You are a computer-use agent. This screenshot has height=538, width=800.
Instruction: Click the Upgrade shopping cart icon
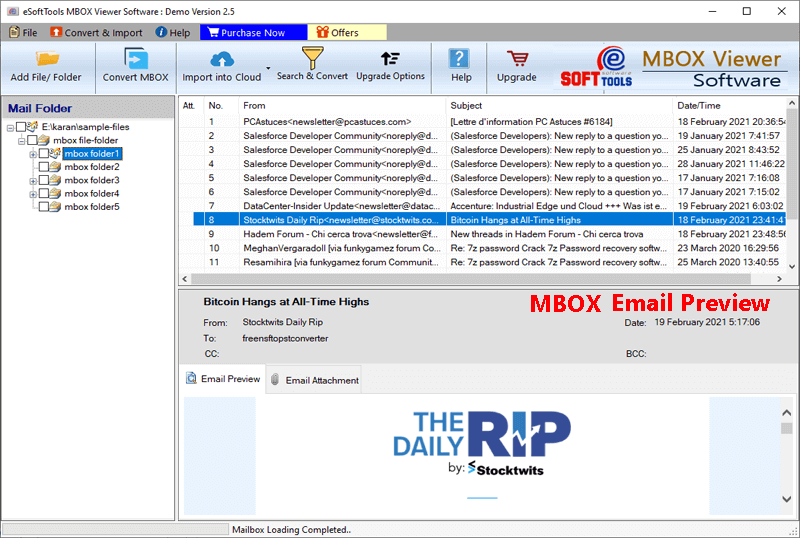pyautogui.click(x=517, y=60)
